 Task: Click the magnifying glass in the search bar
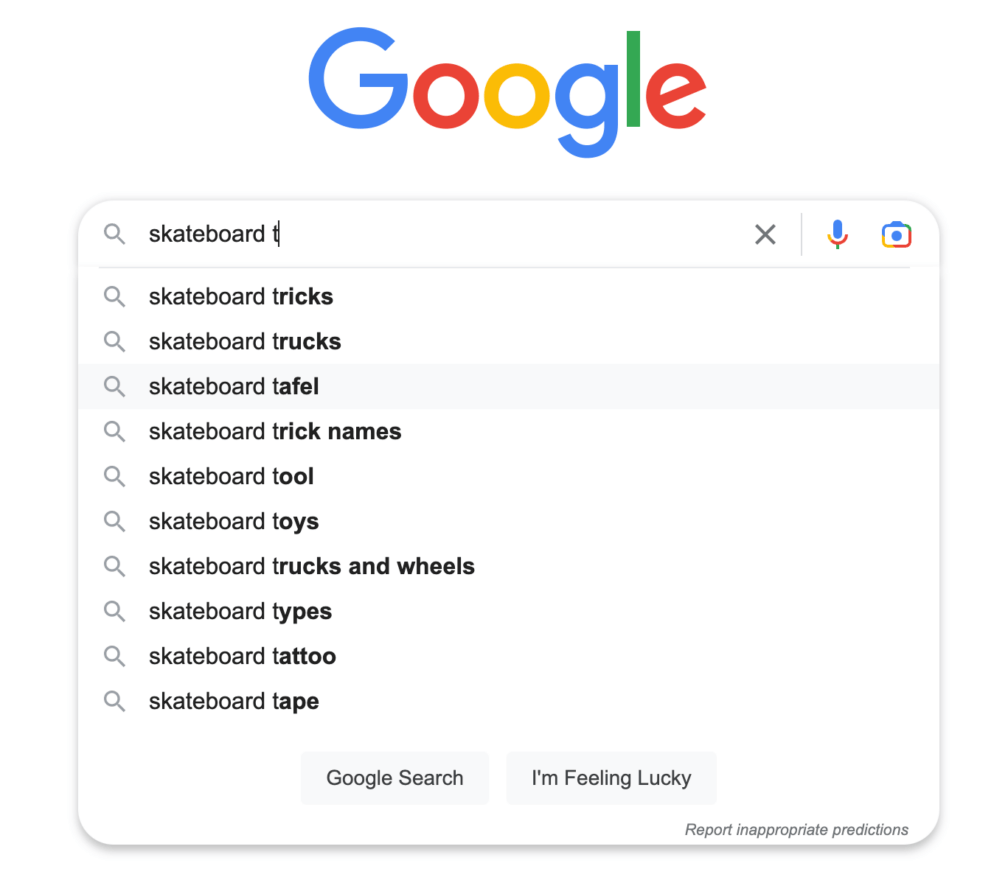tap(114, 234)
